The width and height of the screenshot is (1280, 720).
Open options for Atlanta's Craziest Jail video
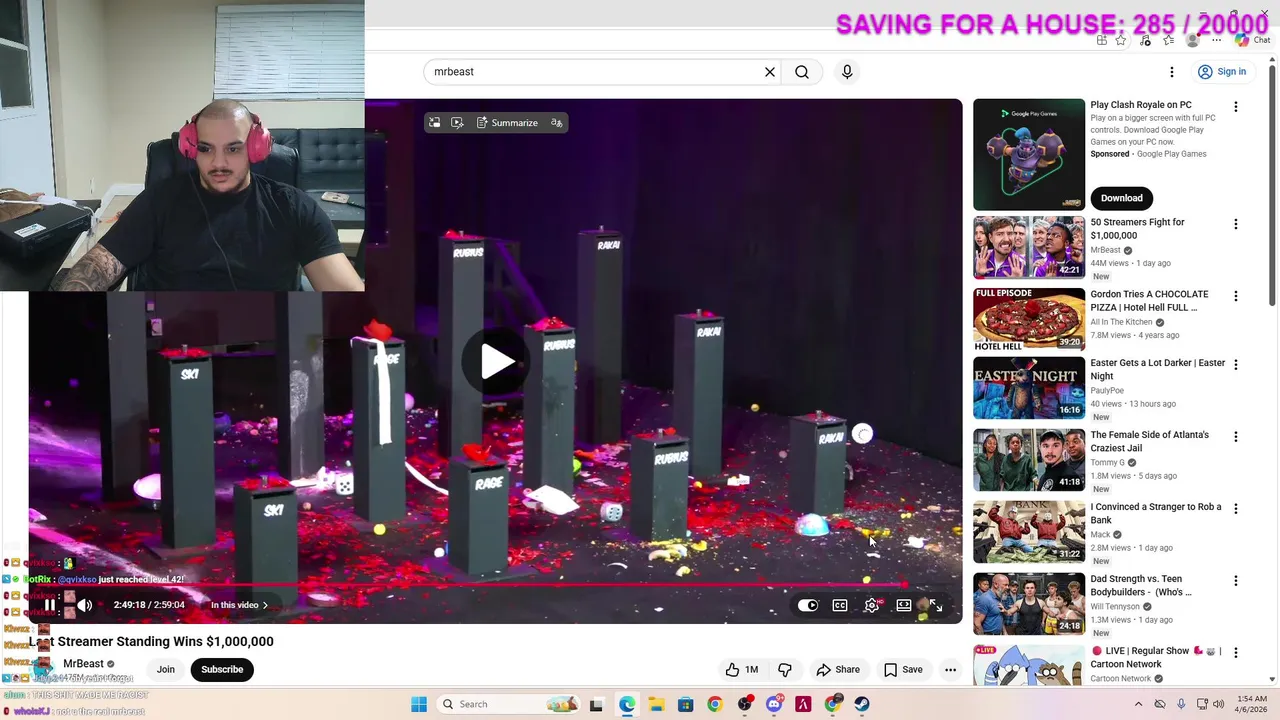click(1236, 437)
